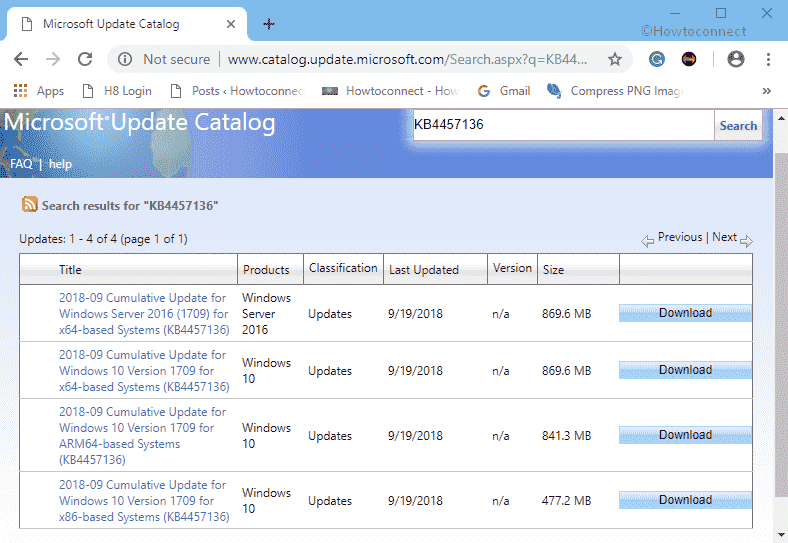Bookmark this page with the star icon
The height and width of the screenshot is (543, 788).
point(615,59)
